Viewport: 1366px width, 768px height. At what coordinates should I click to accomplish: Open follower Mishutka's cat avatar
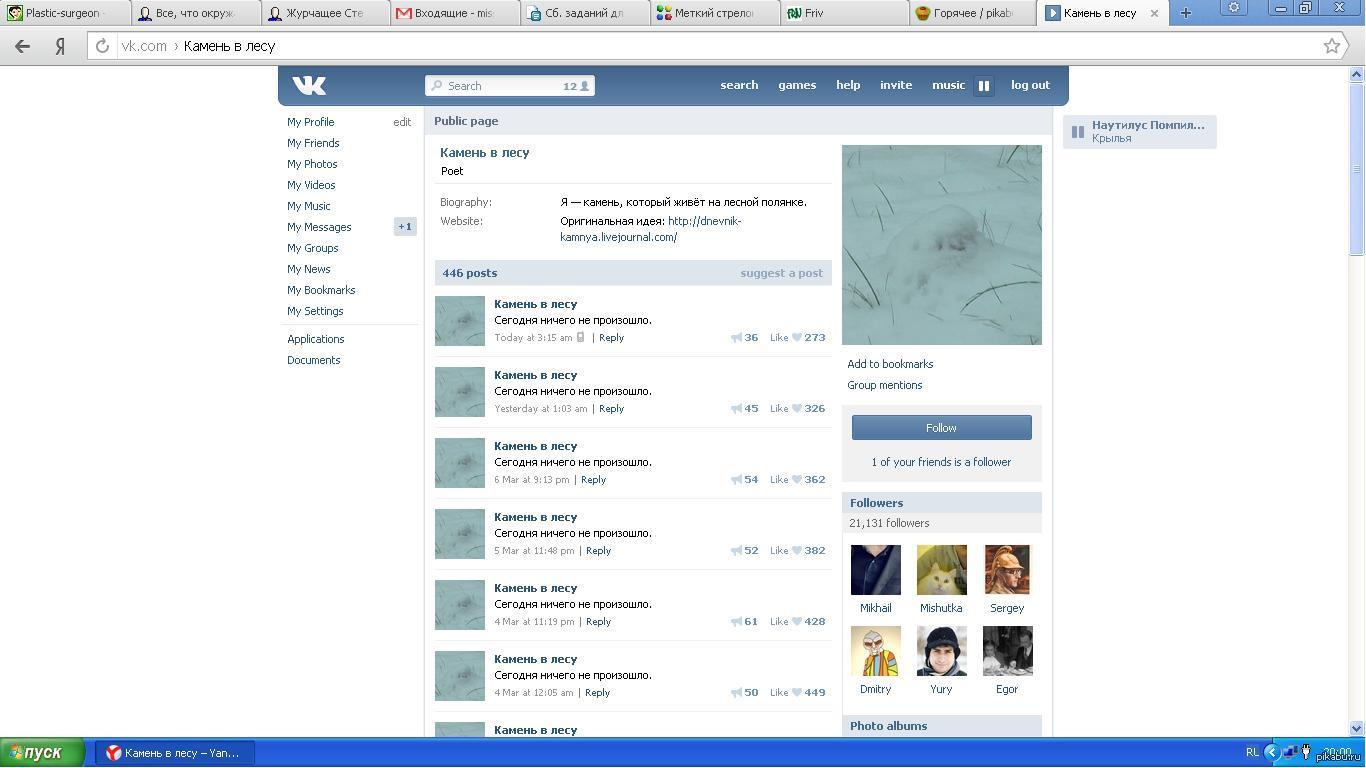941,570
